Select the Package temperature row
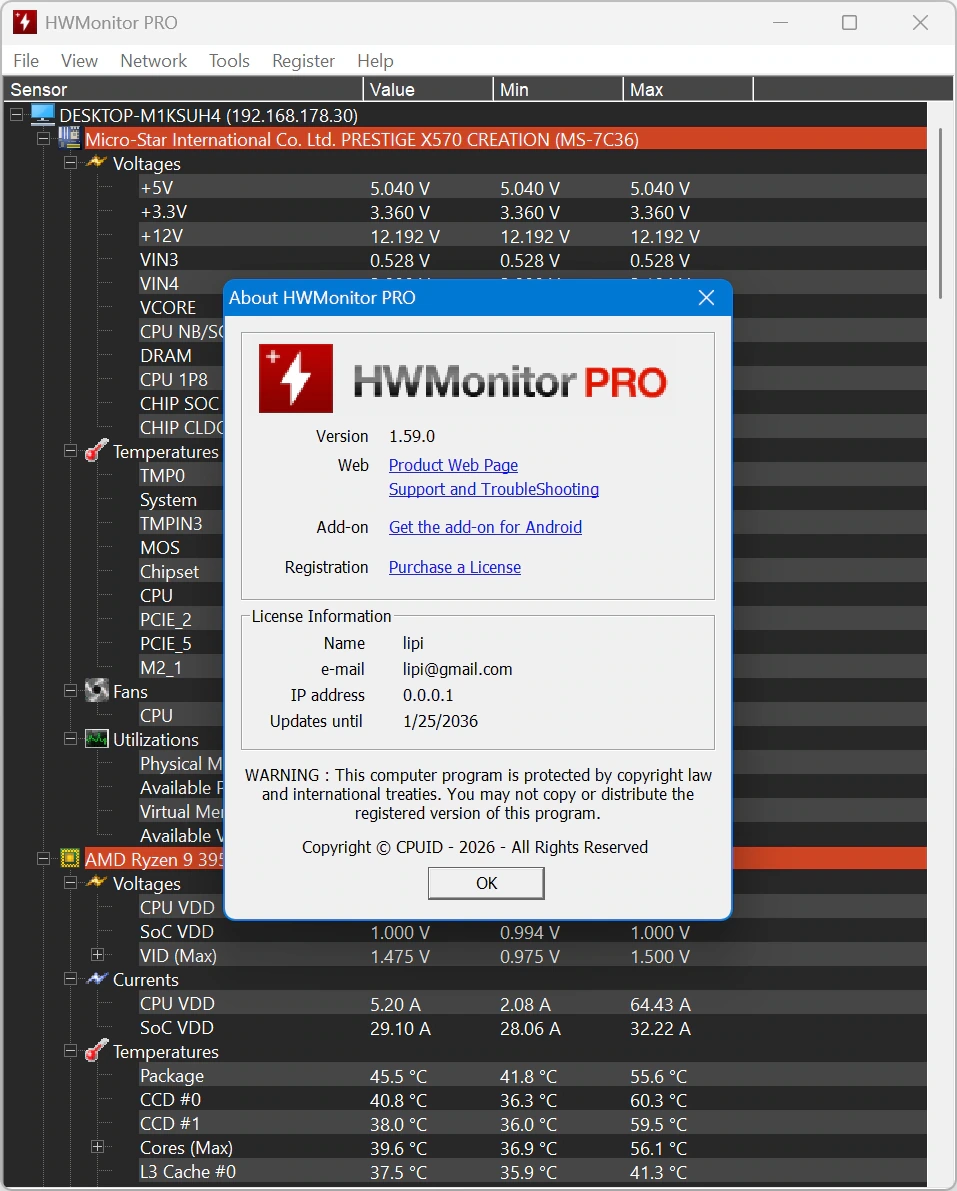Image resolution: width=957 pixels, height=1191 pixels. pos(532,1076)
